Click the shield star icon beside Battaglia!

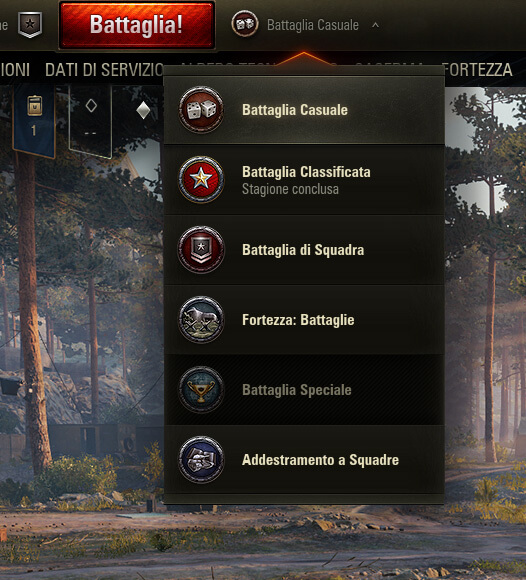30,24
